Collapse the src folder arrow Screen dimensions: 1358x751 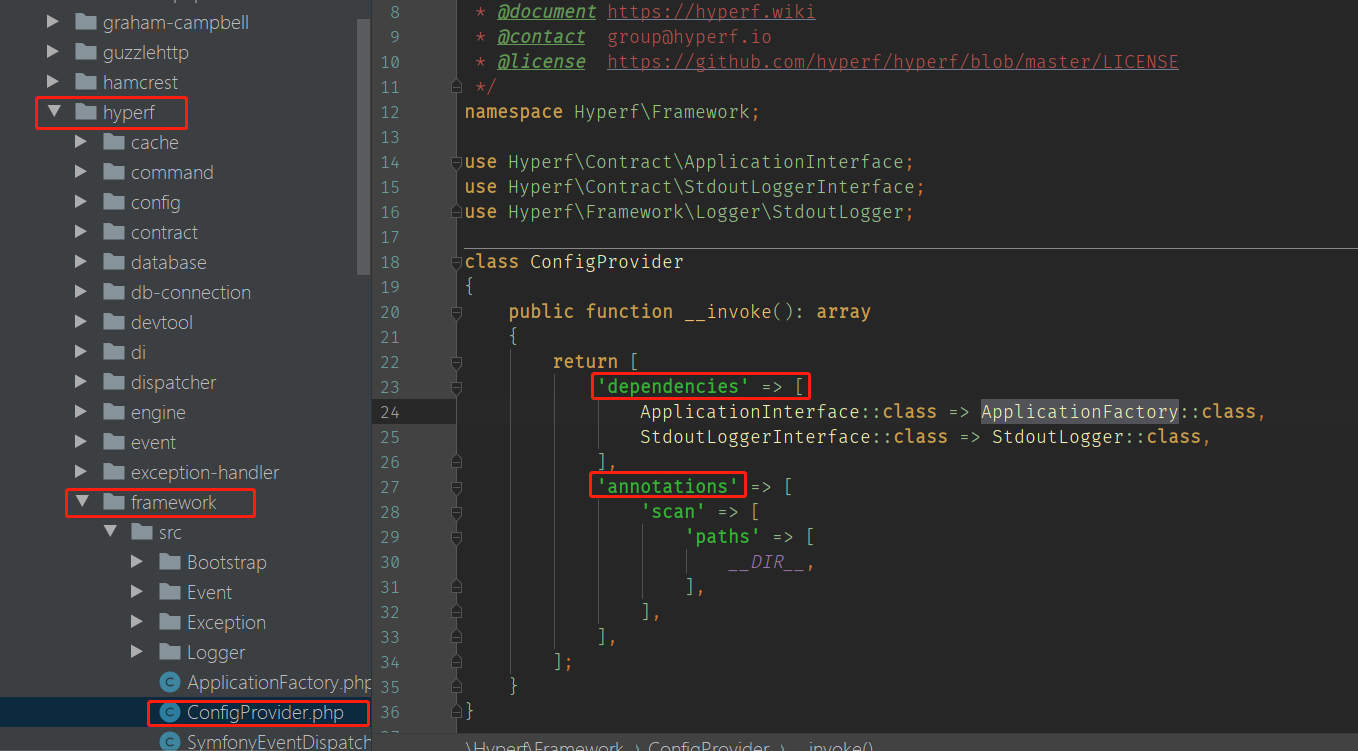point(109,532)
